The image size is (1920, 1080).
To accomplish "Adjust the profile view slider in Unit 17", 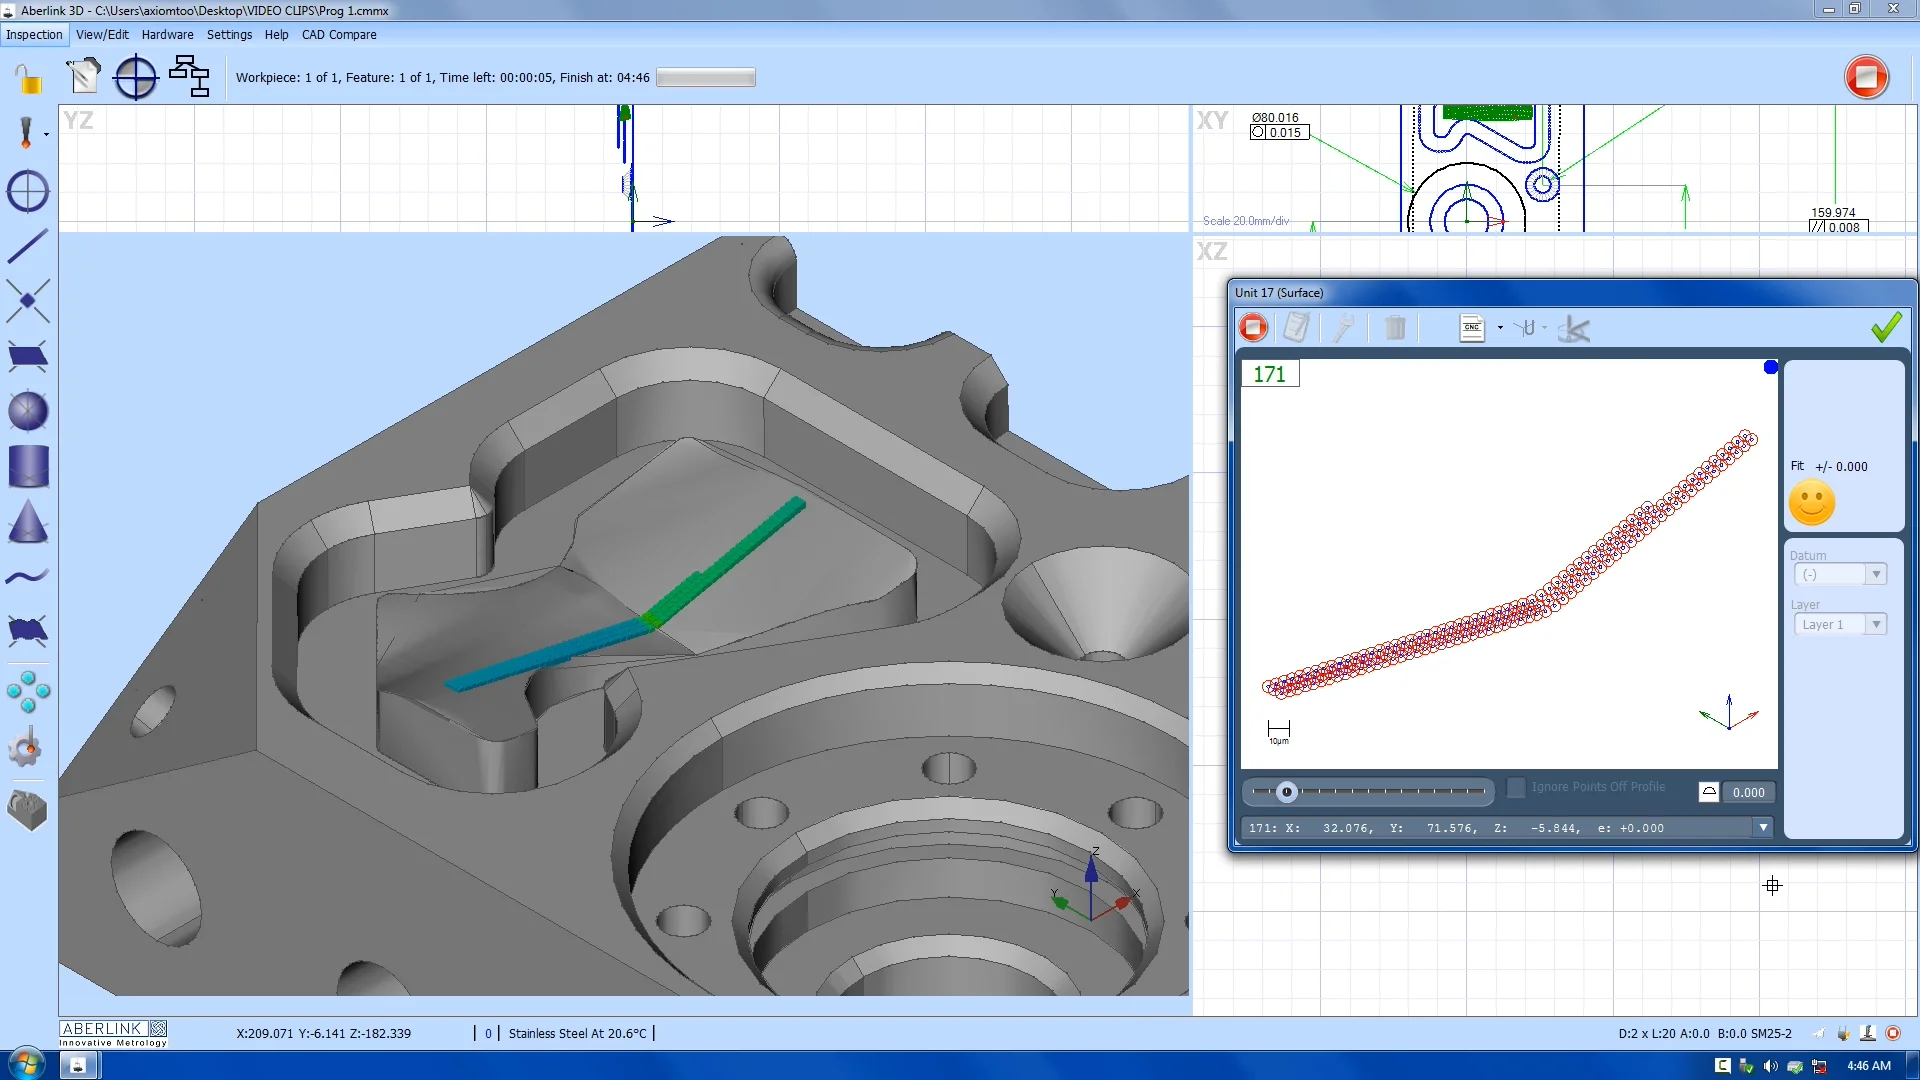I will tap(1288, 792).
